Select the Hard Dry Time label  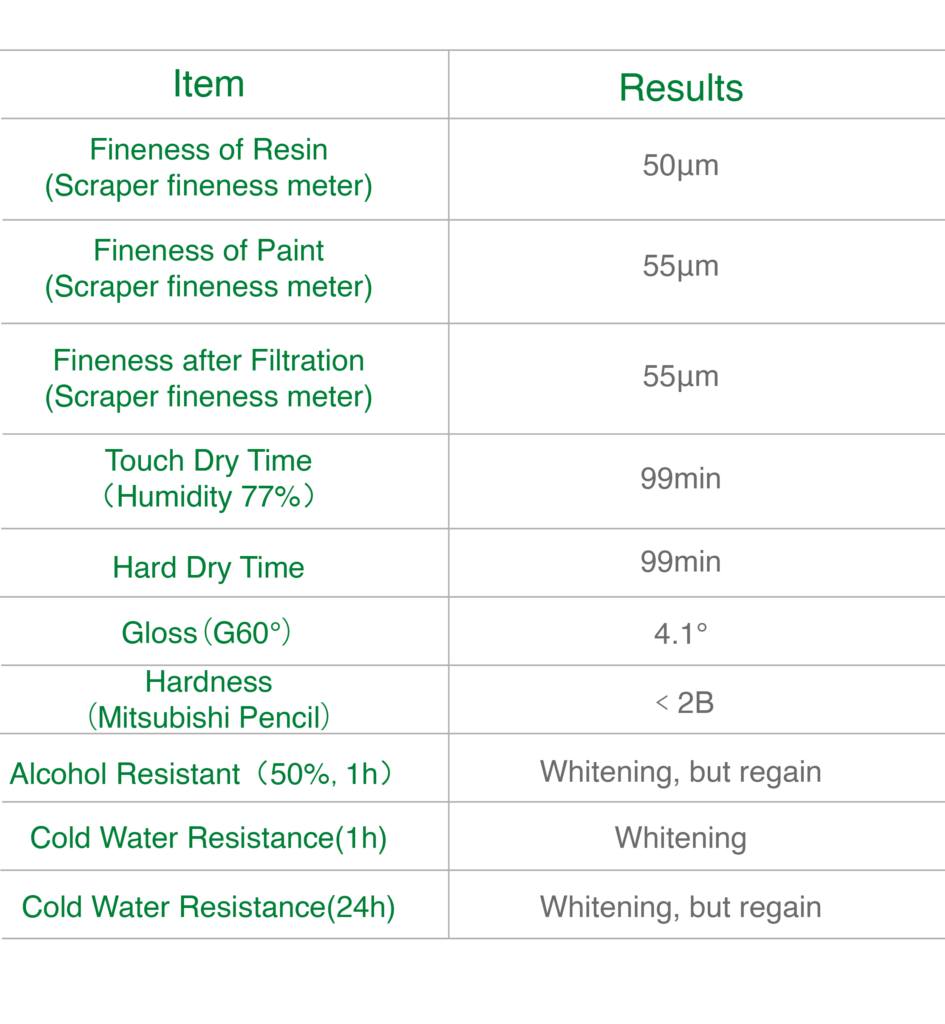[x=208, y=568]
